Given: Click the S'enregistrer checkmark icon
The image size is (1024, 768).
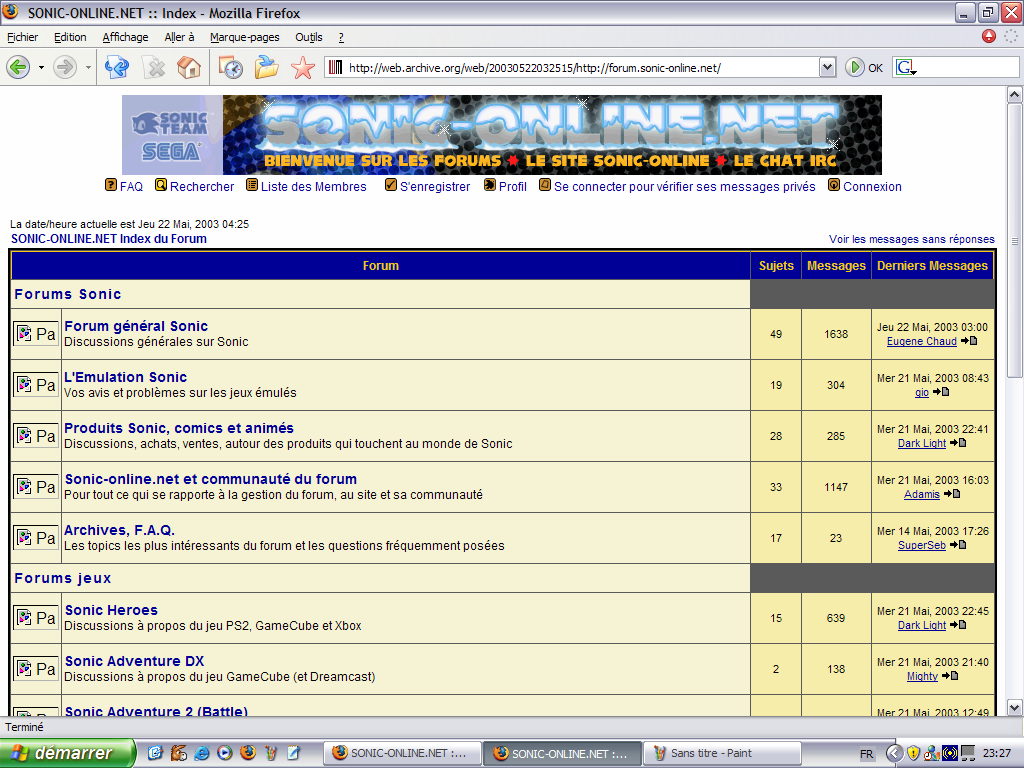Looking at the screenshot, I should tap(391, 185).
